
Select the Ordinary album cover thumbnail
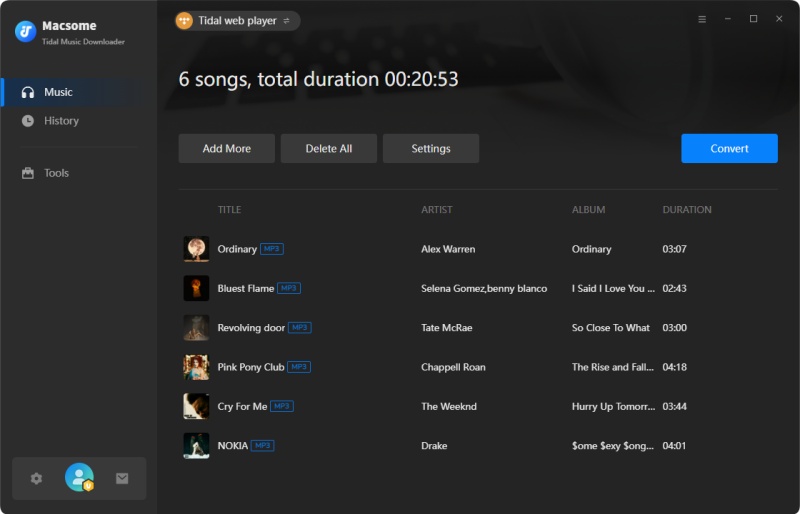196,249
